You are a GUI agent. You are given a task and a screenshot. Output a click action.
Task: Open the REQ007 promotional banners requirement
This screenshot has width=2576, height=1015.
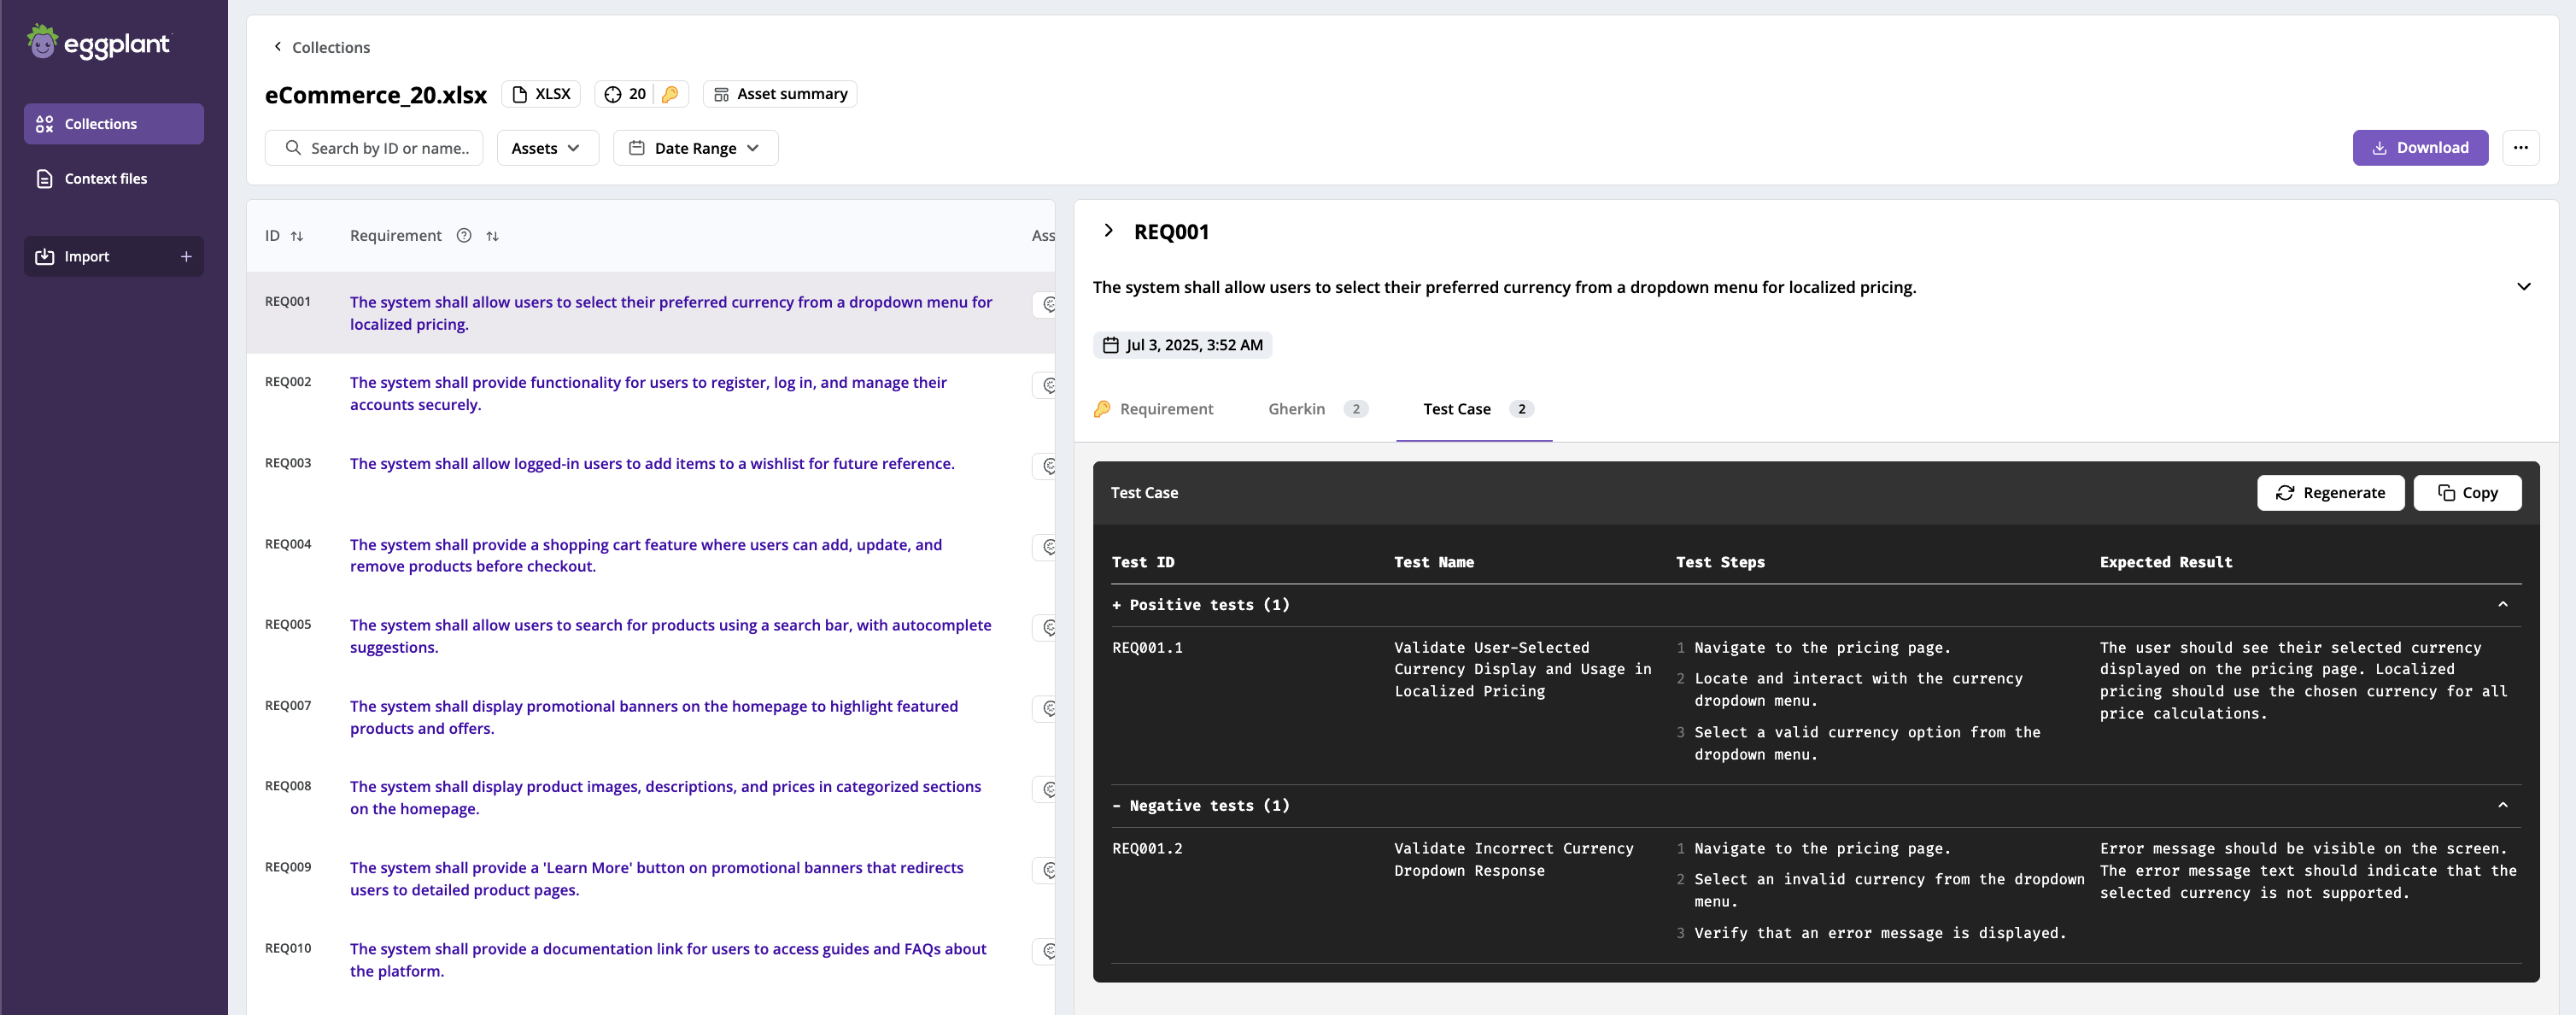[x=654, y=717]
